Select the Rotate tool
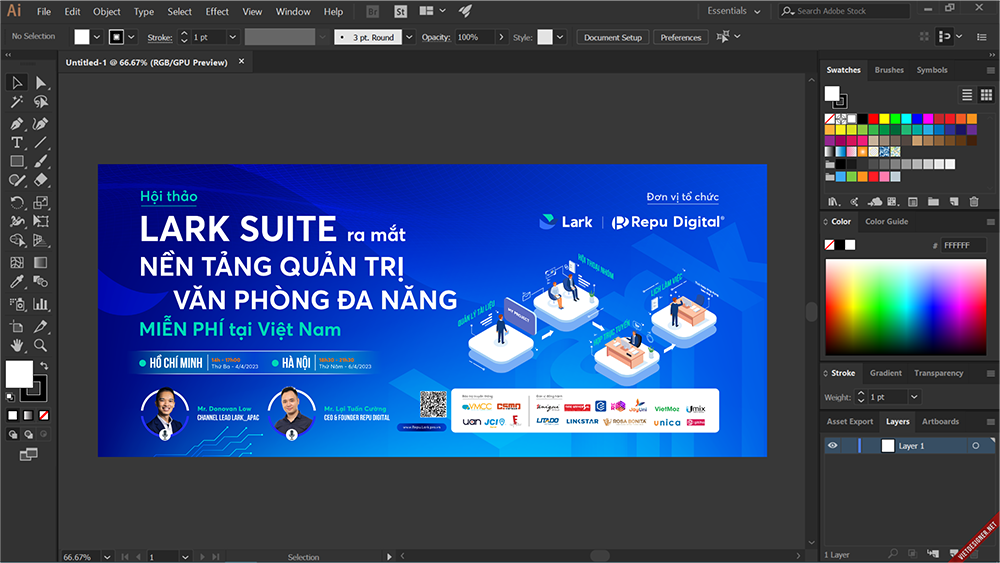The width and height of the screenshot is (1000, 563). tap(17, 203)
